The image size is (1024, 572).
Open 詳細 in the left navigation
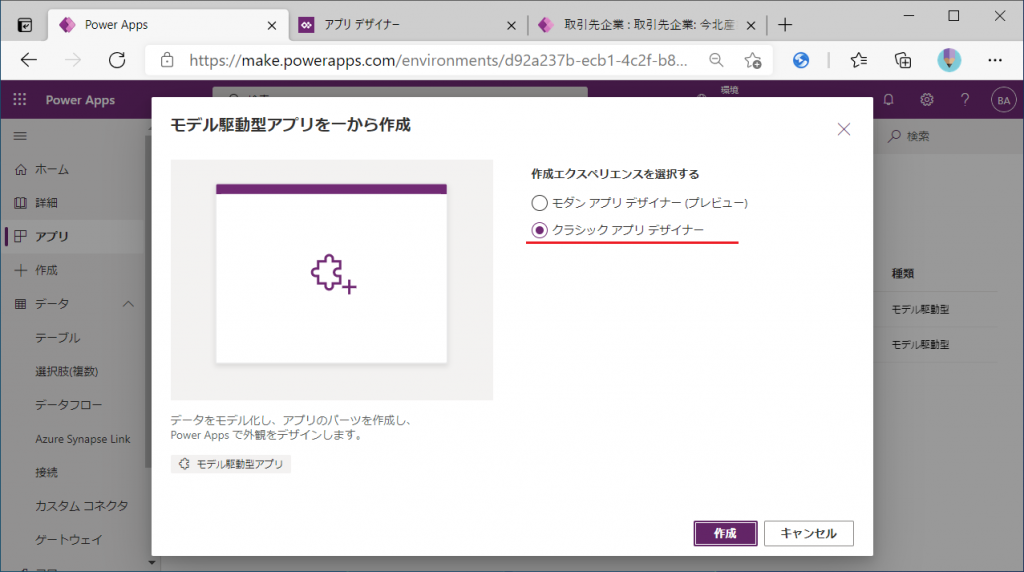(x=46, y=203)
